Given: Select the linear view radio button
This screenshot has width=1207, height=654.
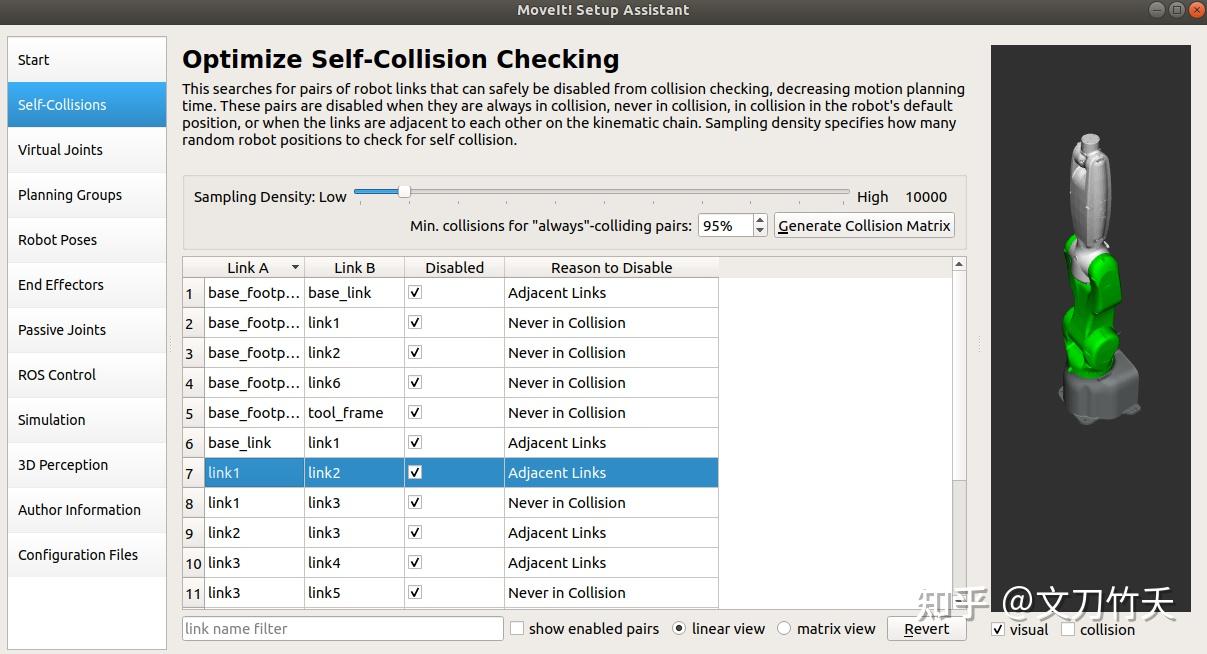Looking at the screenshot, I should click(x=680, y=629).
